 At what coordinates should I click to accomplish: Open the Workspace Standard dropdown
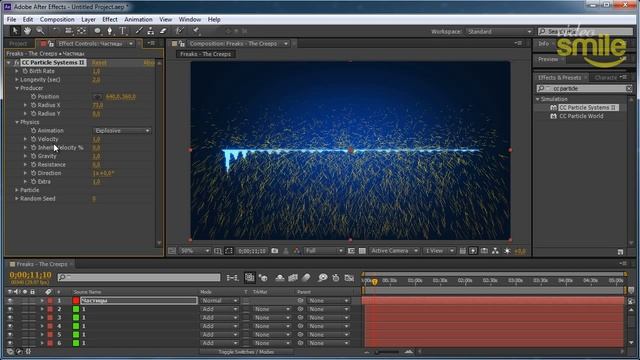coord(499,31)
